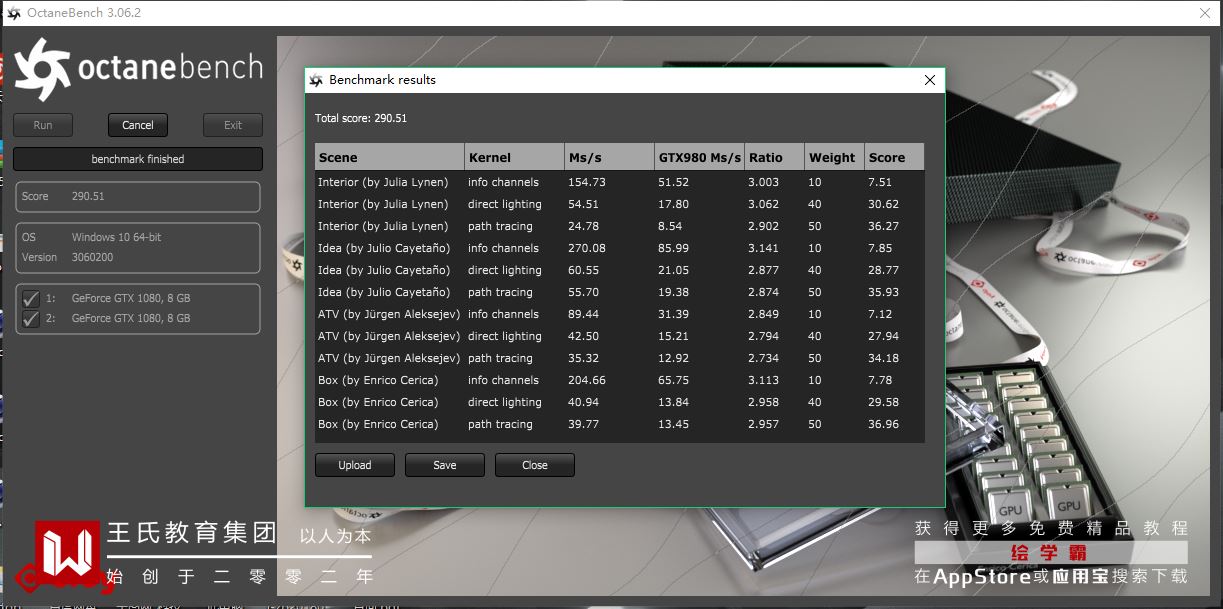
Task: Toggle GPU 1 GeForce GTX 1080 checkbox
Action: 31,298
